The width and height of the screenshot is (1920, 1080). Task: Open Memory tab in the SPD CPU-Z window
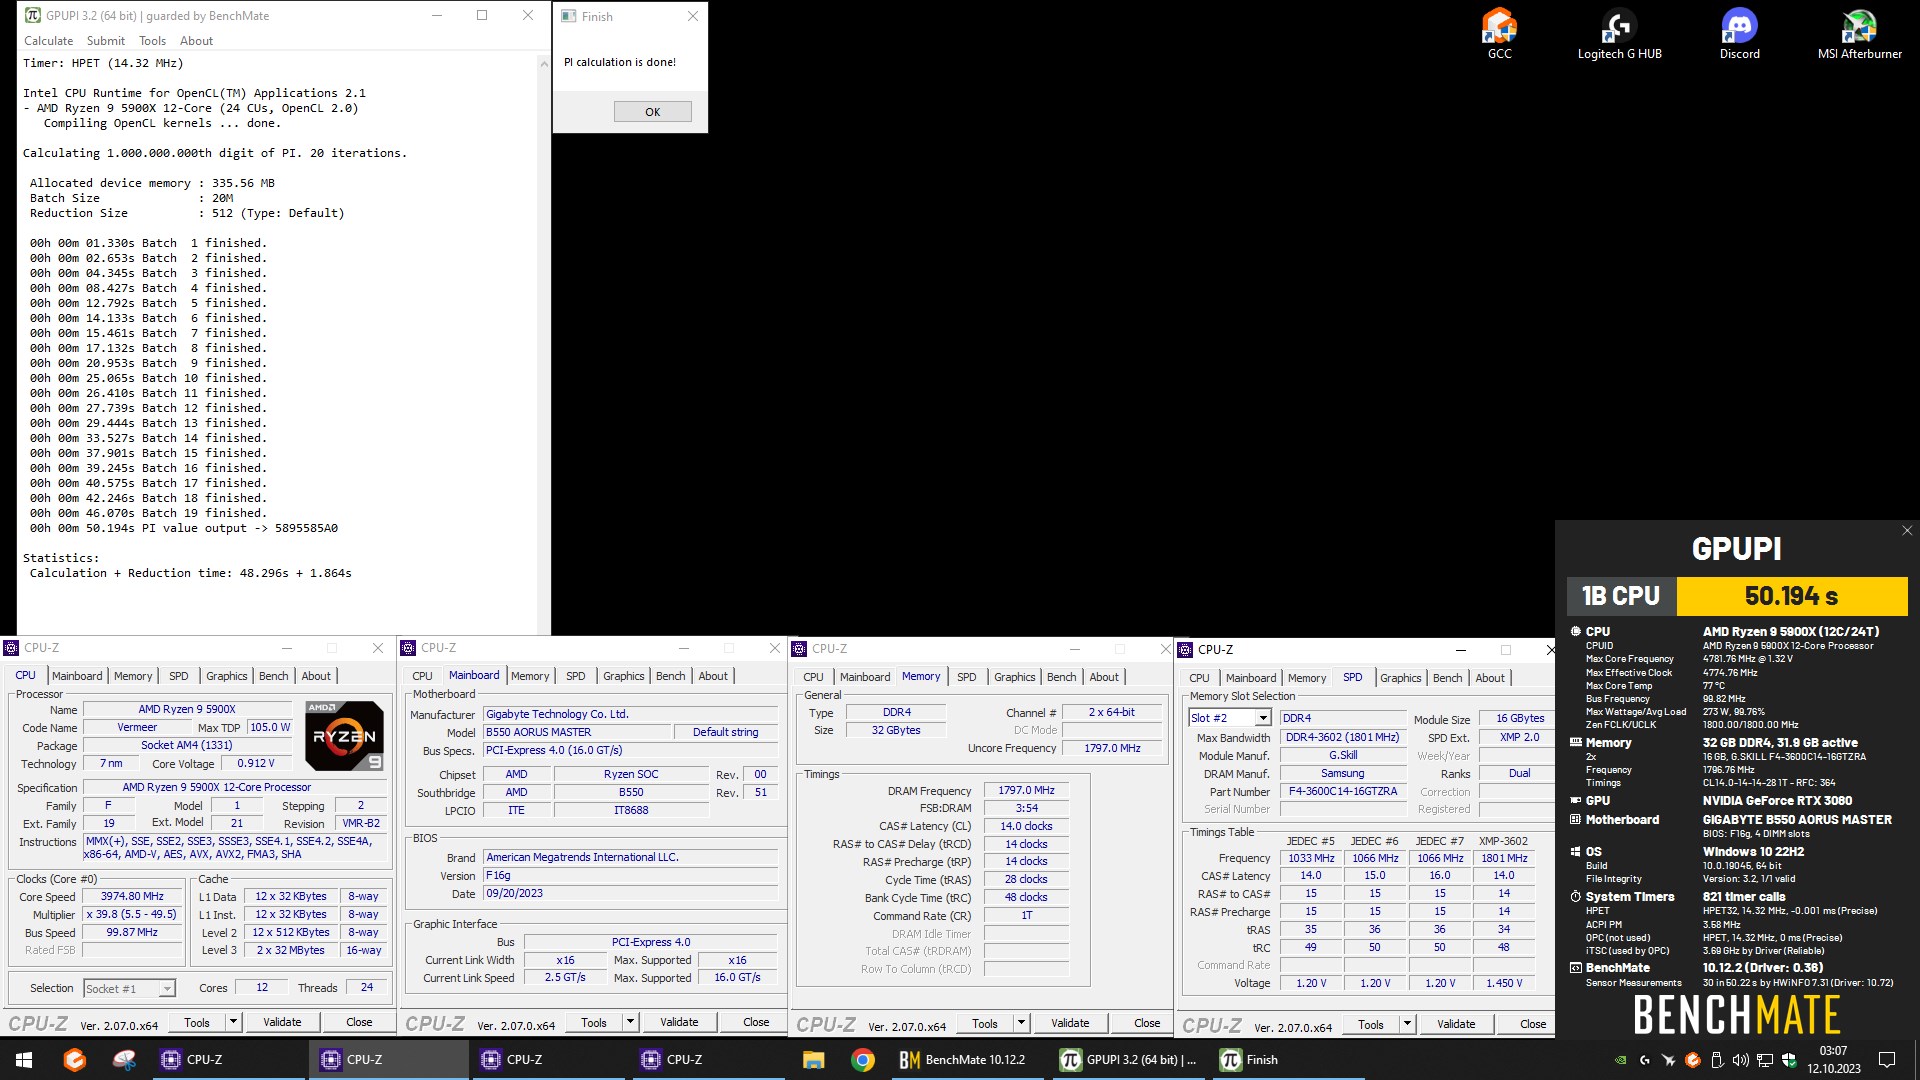coord(1306,678)
